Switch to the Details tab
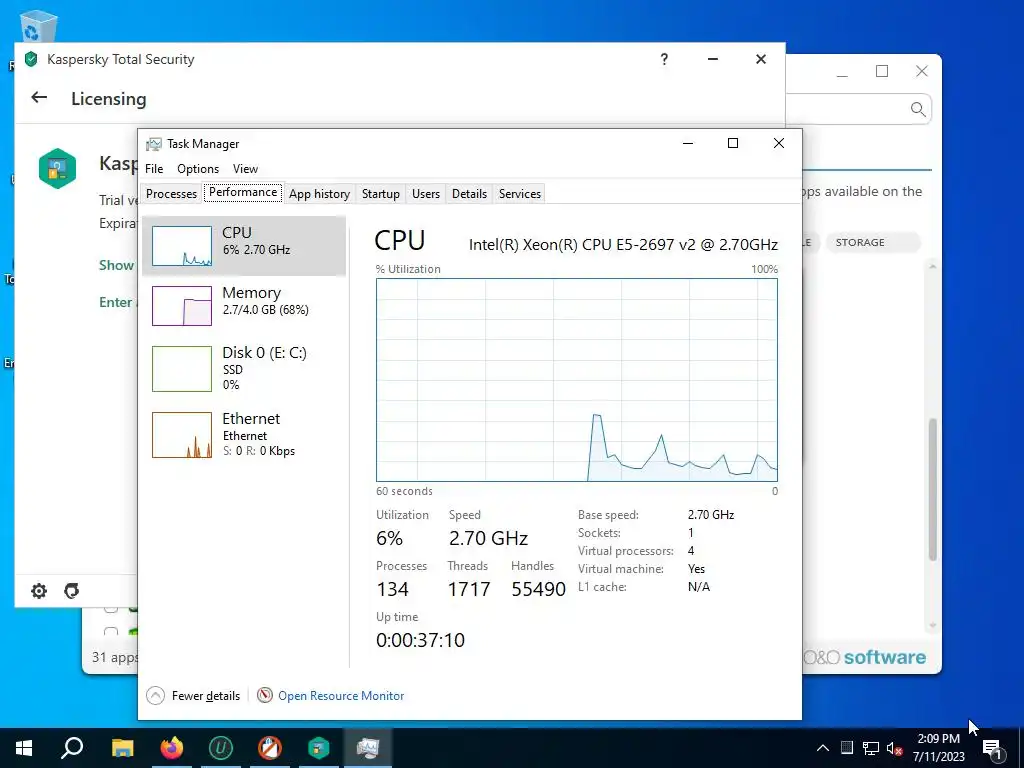This screenshot has width=1024, height=768. [x=470, y=194]
